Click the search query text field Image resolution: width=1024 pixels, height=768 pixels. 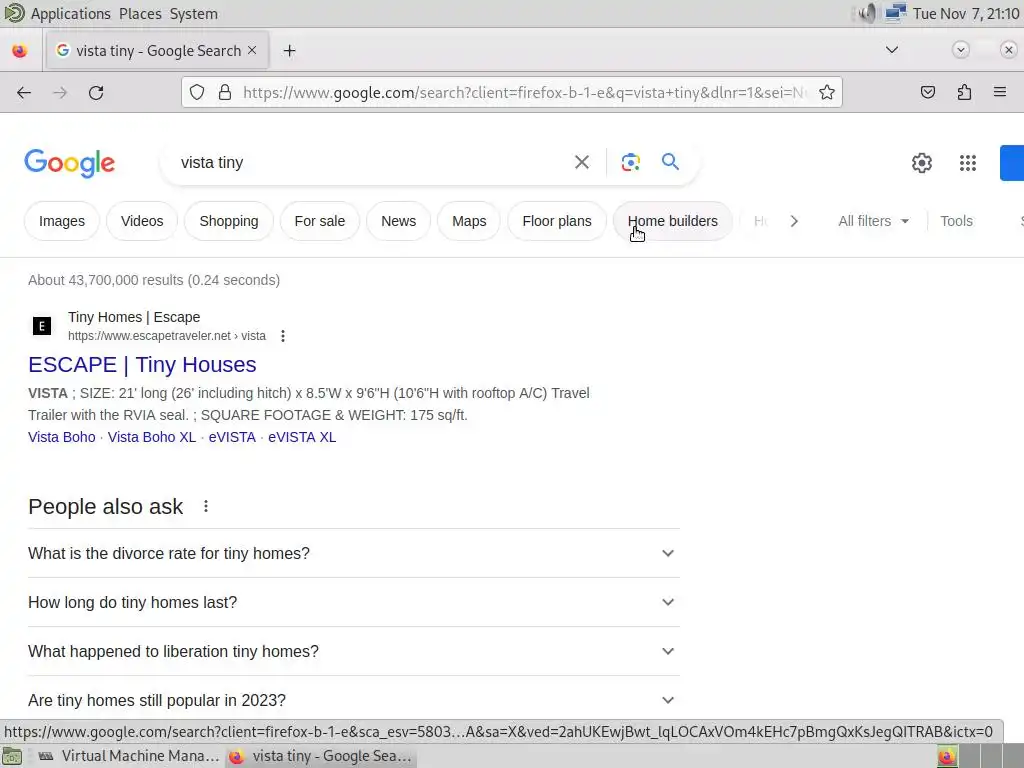[x=372, y=163]
